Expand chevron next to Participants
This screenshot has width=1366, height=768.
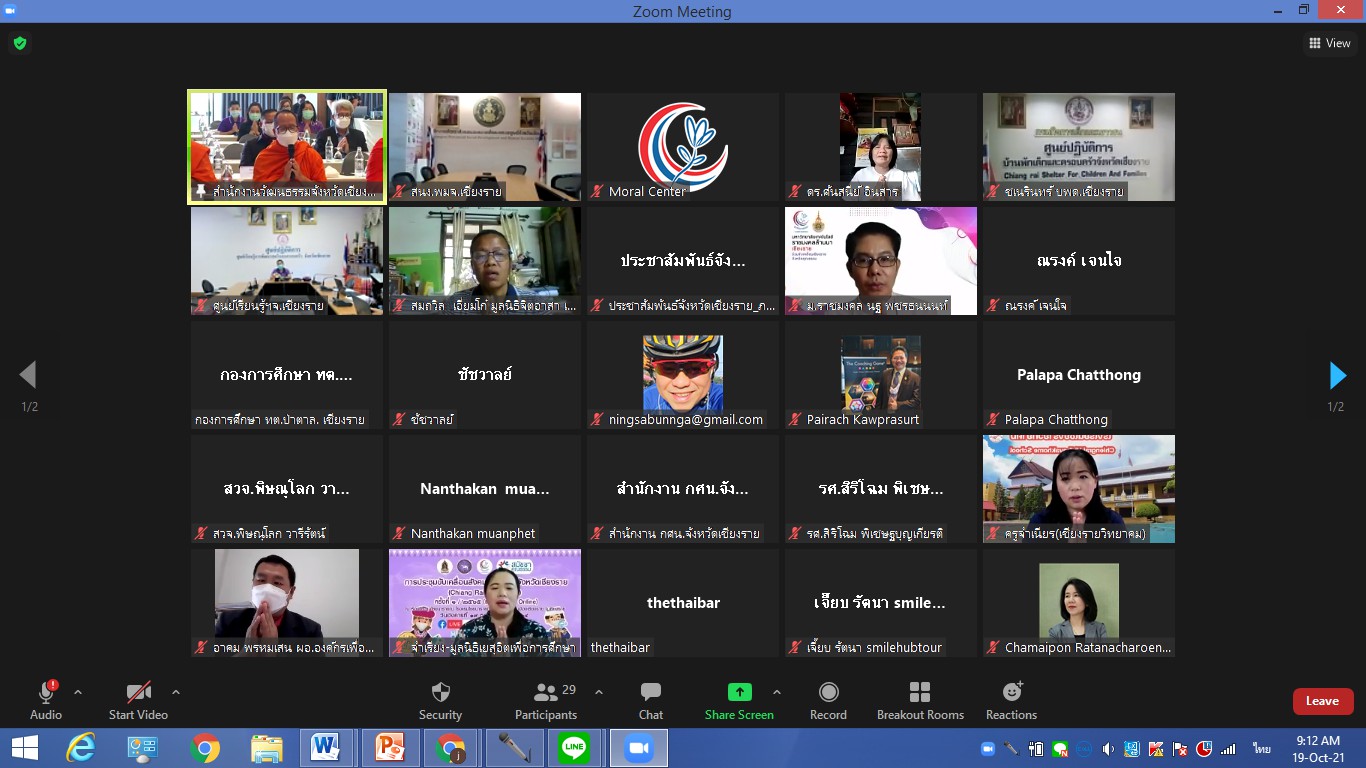pyautogui.click(x=599, y=692)
